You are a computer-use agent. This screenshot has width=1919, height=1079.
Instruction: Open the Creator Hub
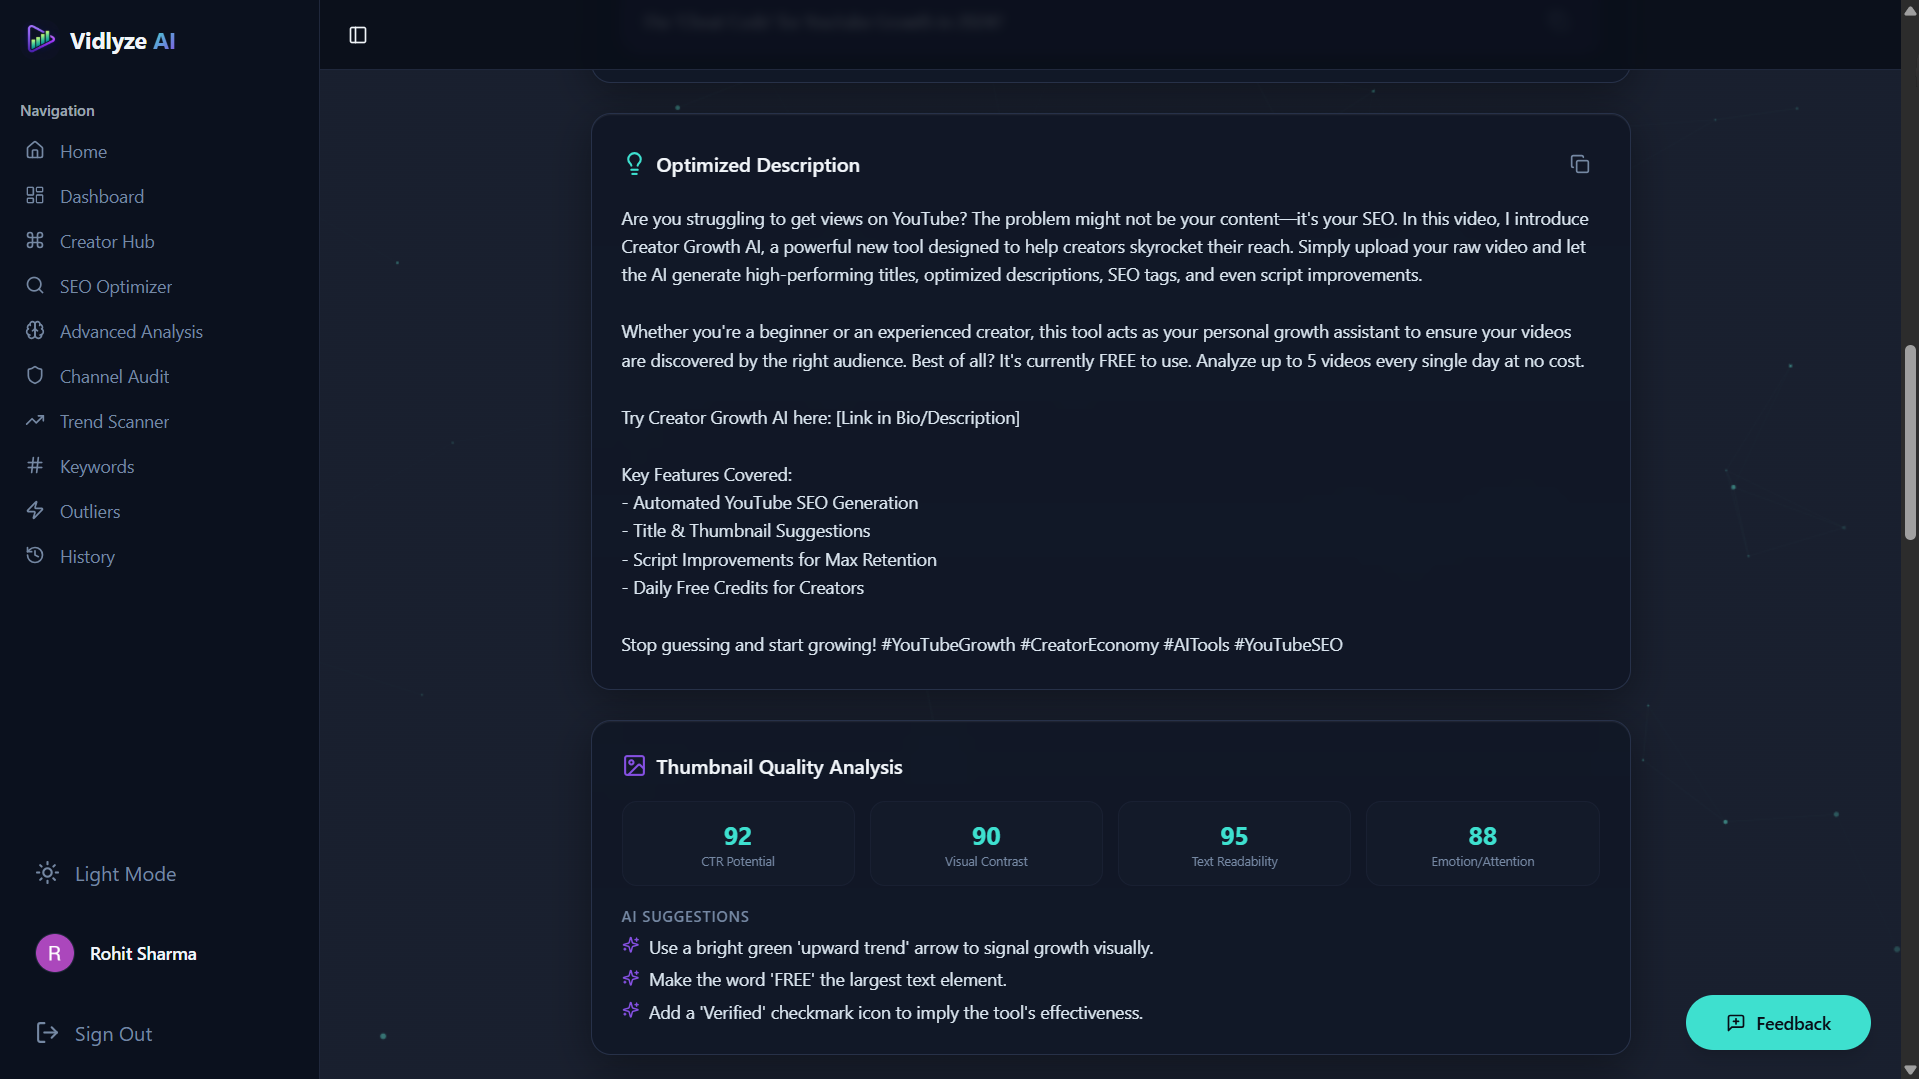pos(106,241)
